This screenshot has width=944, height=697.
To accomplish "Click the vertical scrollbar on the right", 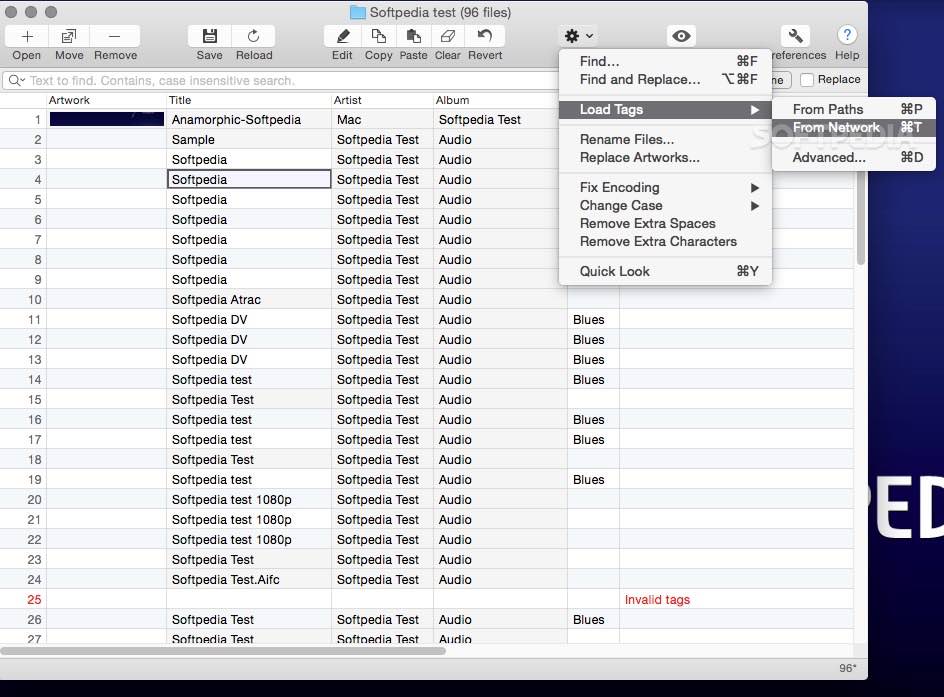I will [860, 217].
